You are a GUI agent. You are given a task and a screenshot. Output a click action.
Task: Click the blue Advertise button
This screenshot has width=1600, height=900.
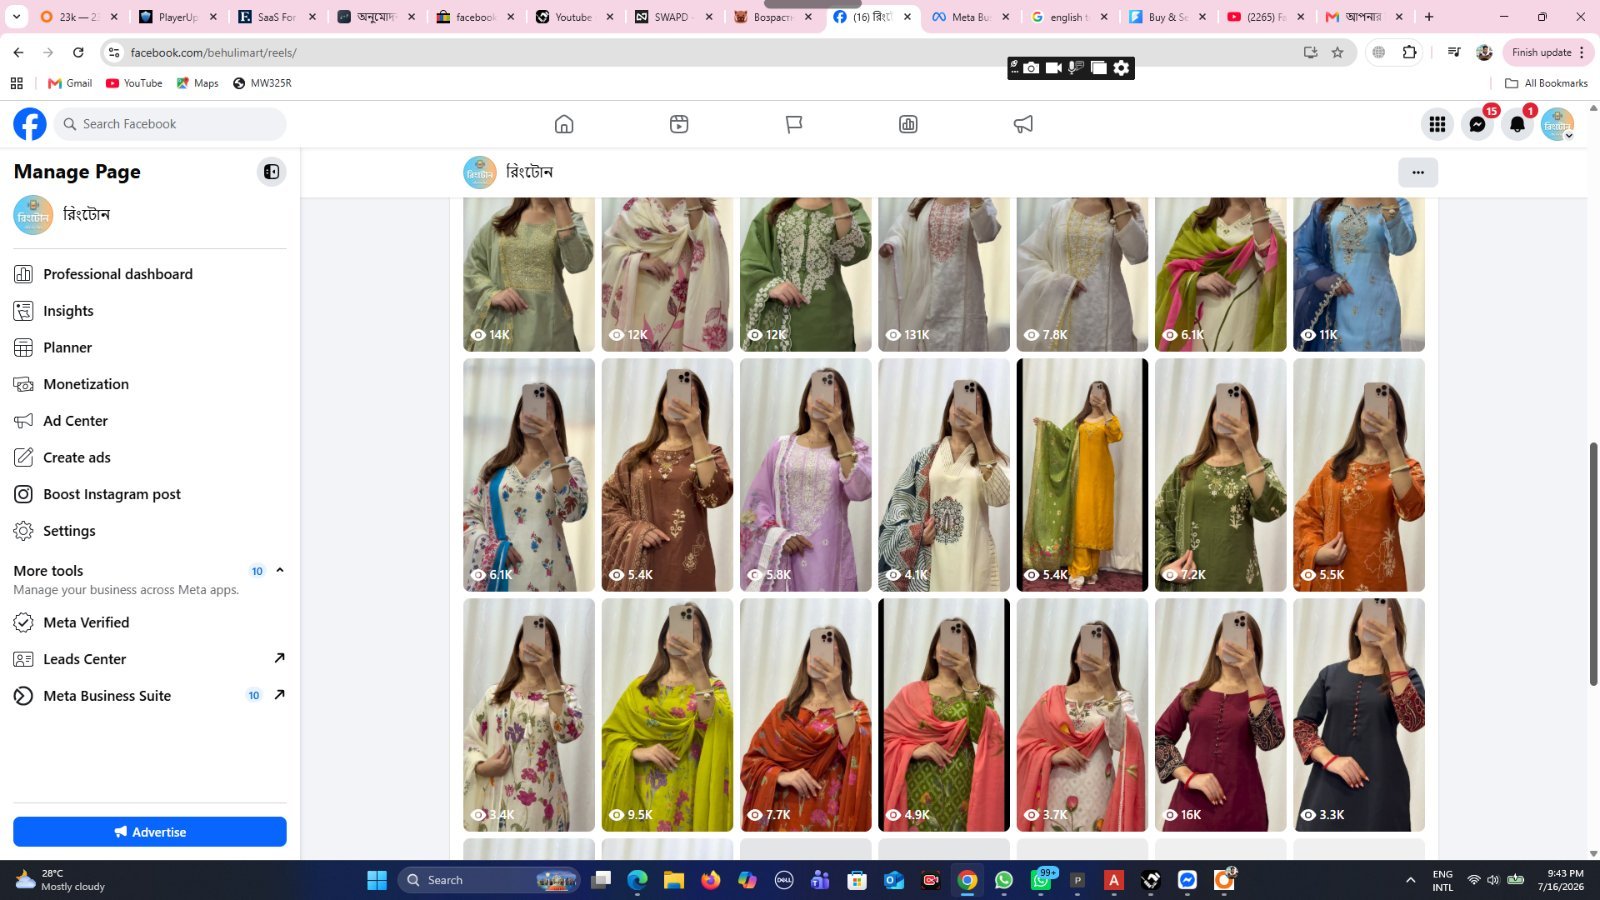150,832
